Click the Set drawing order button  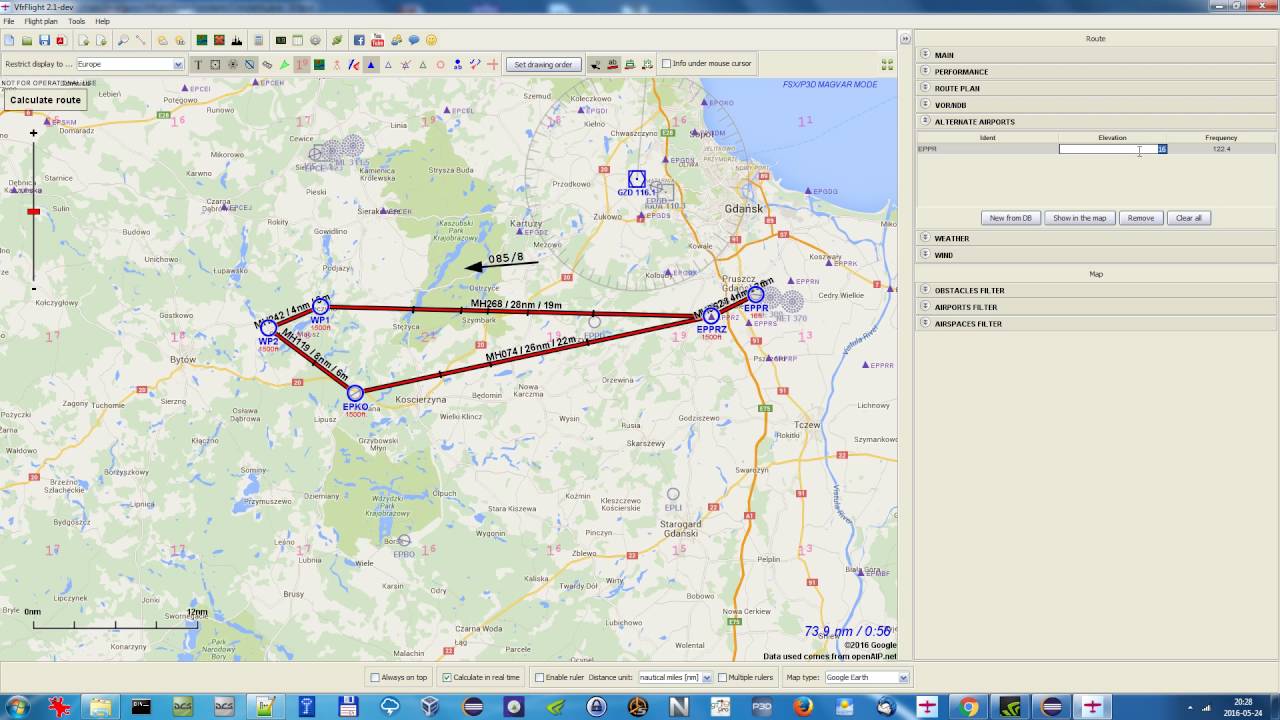tap(543, 64)
